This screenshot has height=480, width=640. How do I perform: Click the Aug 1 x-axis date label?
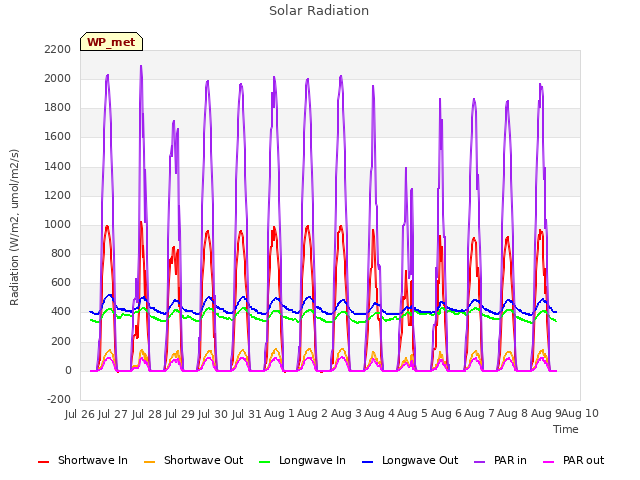pos(279,414)
